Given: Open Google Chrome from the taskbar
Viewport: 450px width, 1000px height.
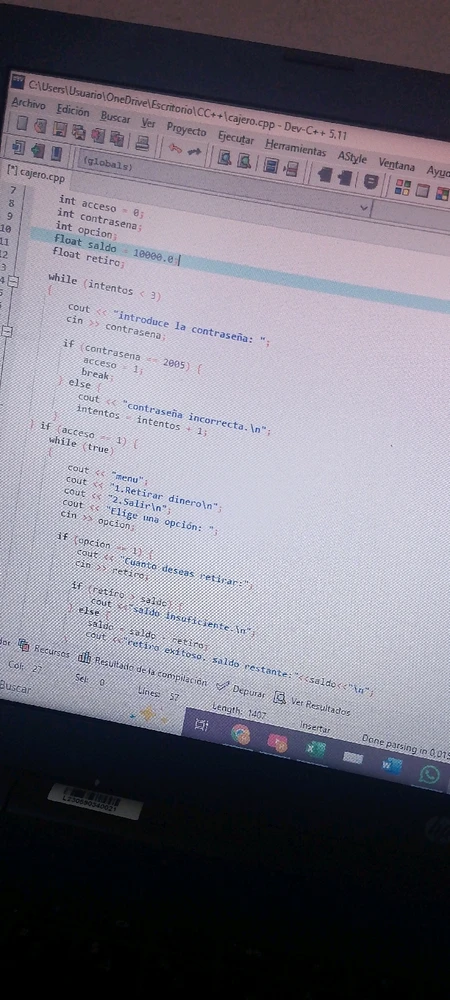Looking at the screenshot, I should click(x=240, y=735).
